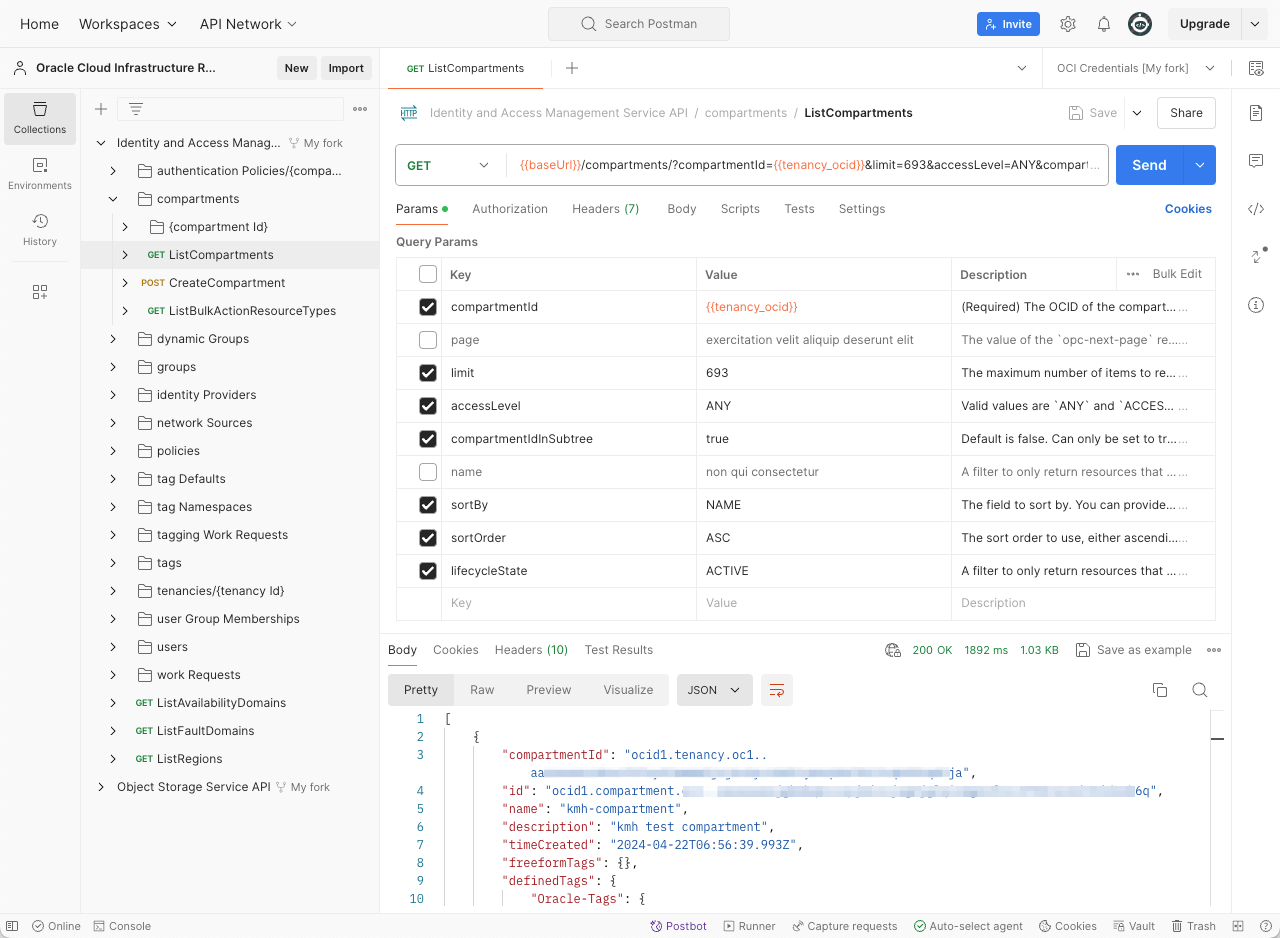Uncheck the lifecycleState parameter
This screenshot has height=938, width=1280.
coord(428,571)
